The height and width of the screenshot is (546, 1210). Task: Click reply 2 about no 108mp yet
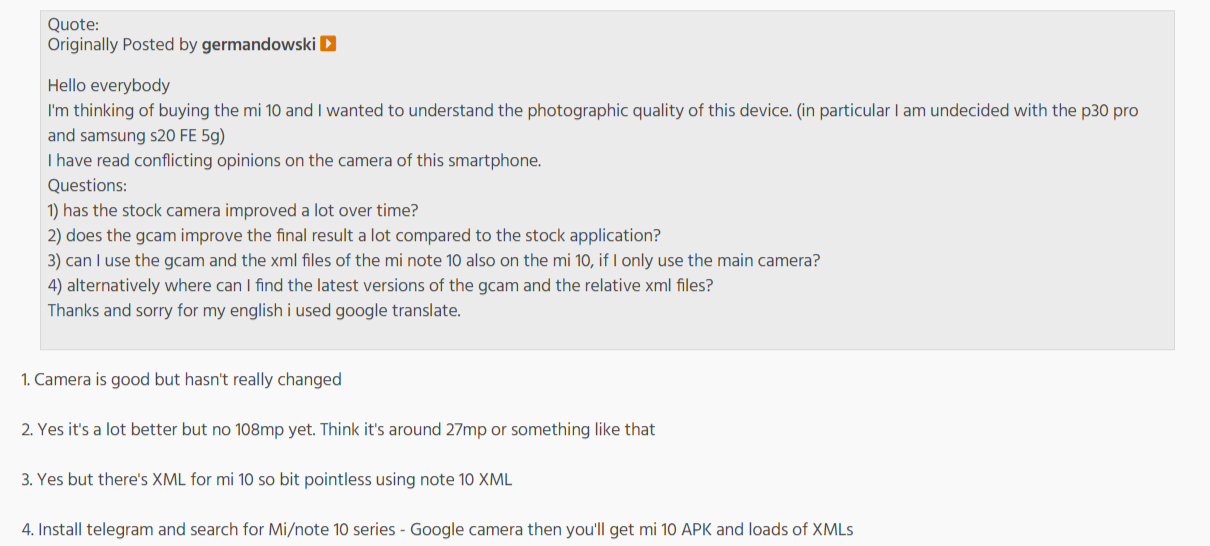coord(338,430)
